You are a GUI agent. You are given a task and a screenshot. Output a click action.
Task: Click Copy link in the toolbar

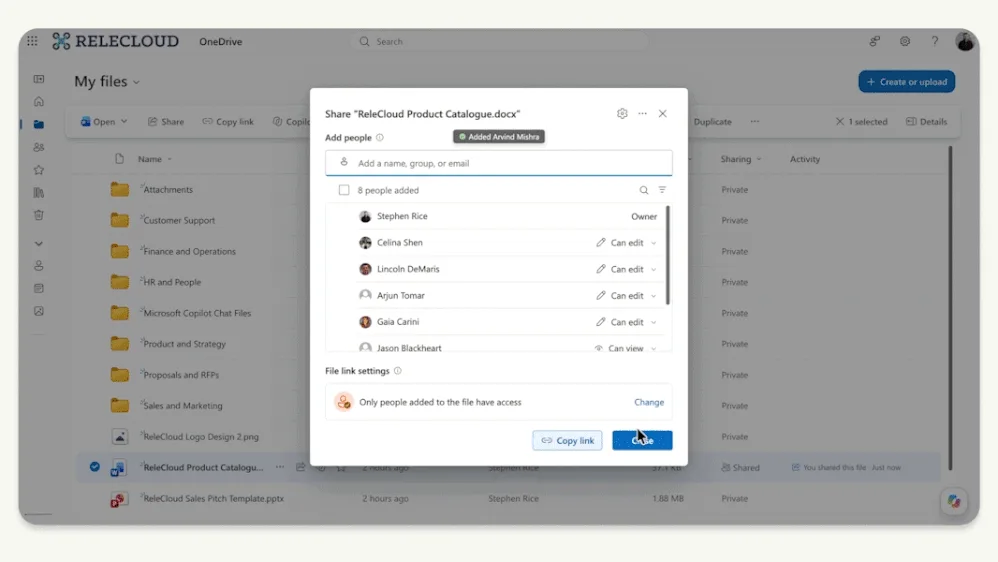pyautogui.click(x=228, y=122)
